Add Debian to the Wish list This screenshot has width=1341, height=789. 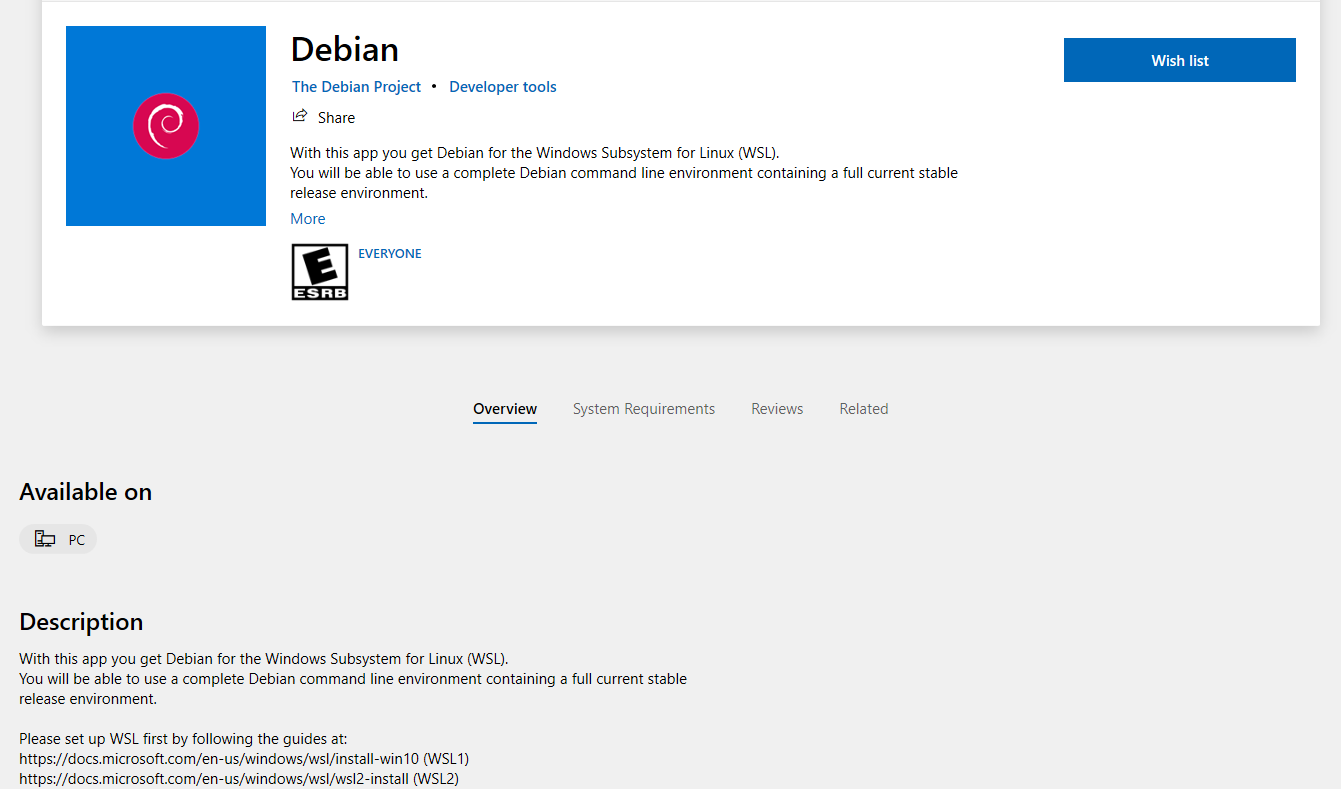[x=1179, y=61]
